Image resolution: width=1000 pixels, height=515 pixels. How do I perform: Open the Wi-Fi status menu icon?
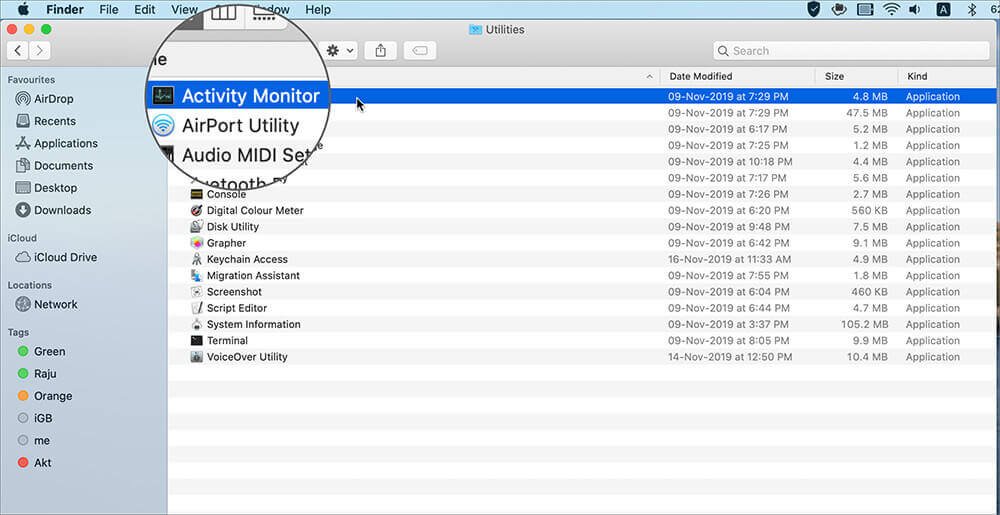coord(891,10)
